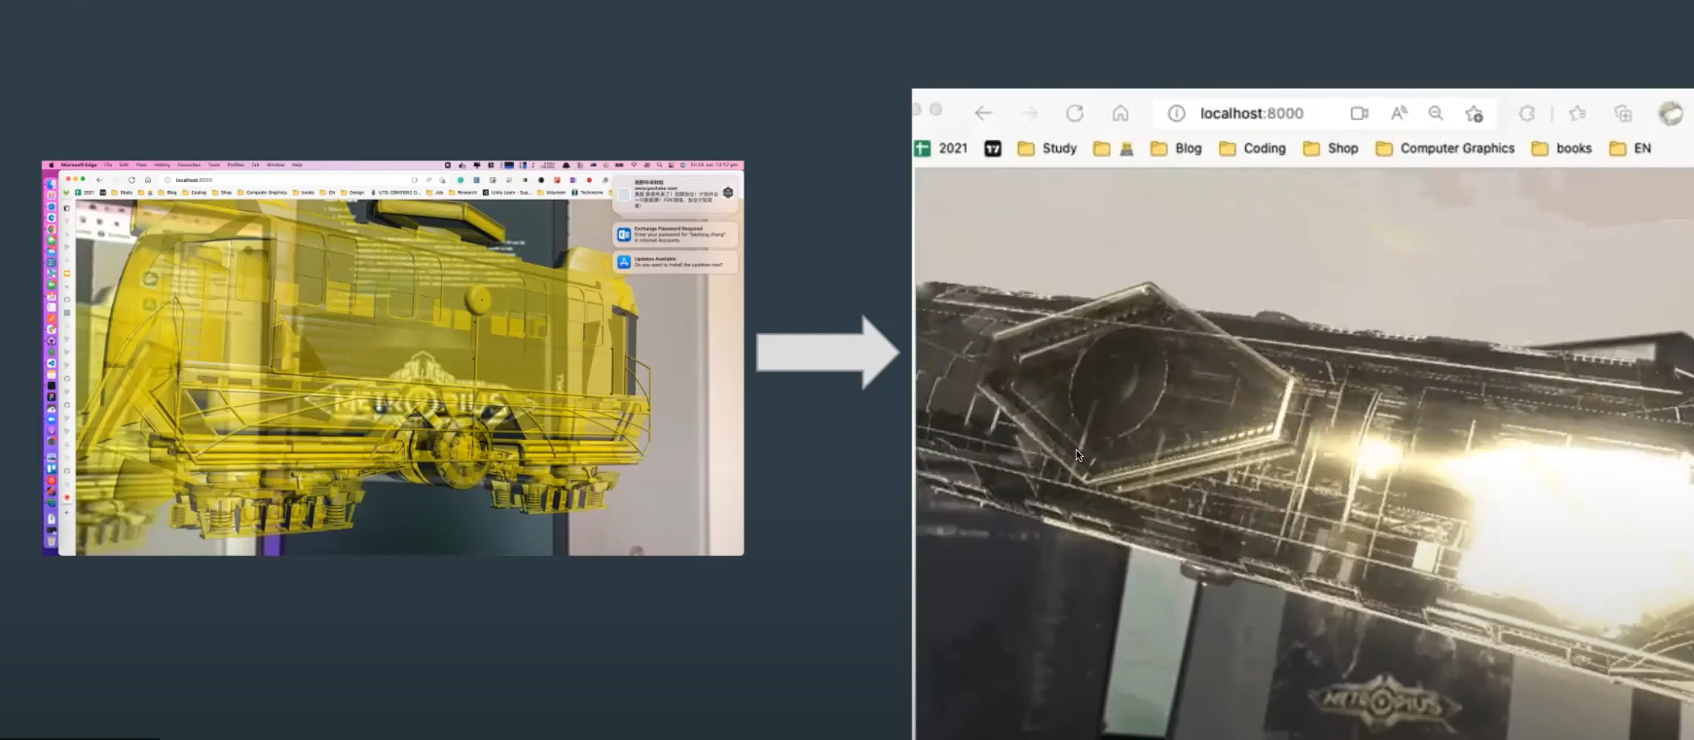Click the home icon in the large browser toolbar

[x=1120, y=113]
